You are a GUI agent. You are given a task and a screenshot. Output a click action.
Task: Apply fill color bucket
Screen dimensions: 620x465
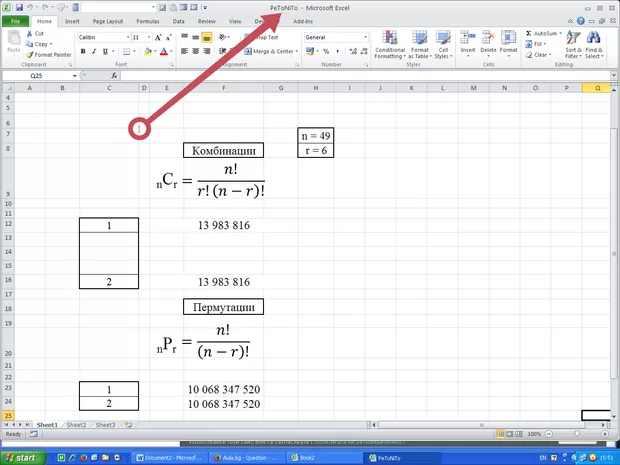click(x=148, y=51)
